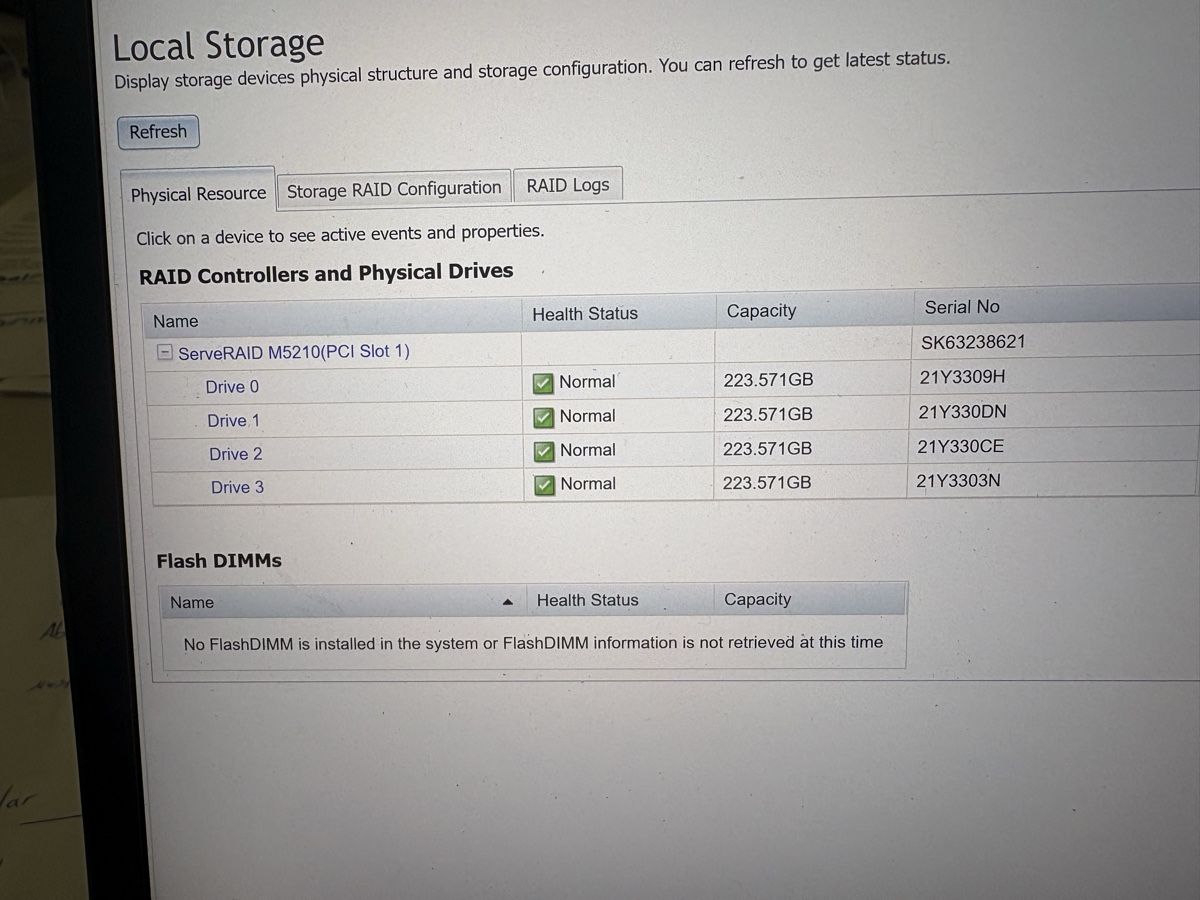Viewport: 1200px width, 900px height.
Task: Click the 223.571GB capacity of Drive 2
Action: point(768,448)
